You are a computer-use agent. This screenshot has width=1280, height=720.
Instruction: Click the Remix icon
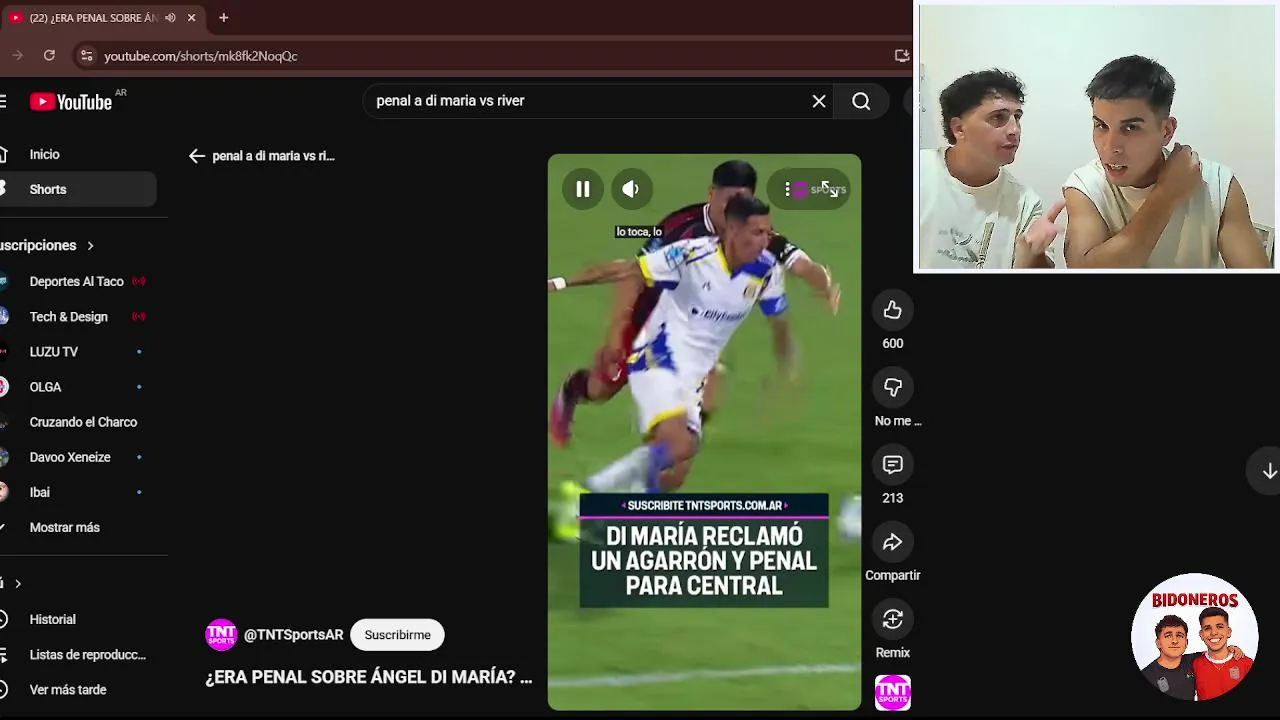pos(893,619)
